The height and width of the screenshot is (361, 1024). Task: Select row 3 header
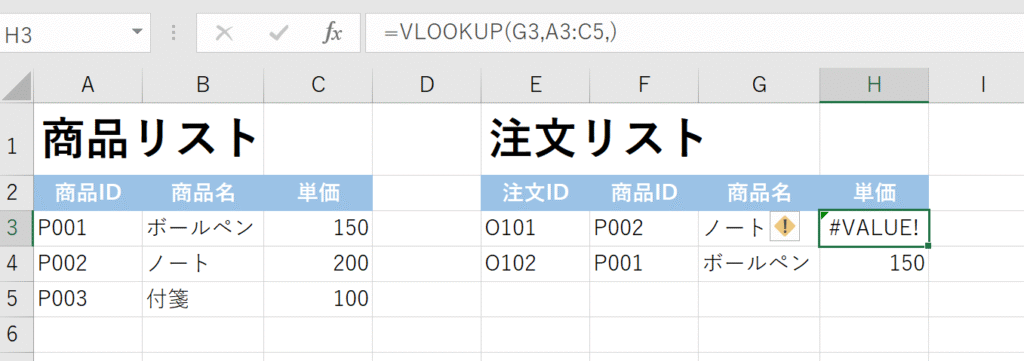[16, 228]
